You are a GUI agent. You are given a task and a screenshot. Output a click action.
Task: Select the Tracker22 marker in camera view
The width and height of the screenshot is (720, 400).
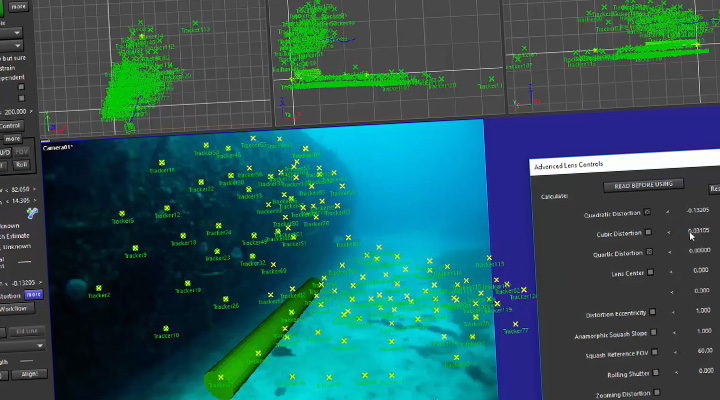[201, 182]
